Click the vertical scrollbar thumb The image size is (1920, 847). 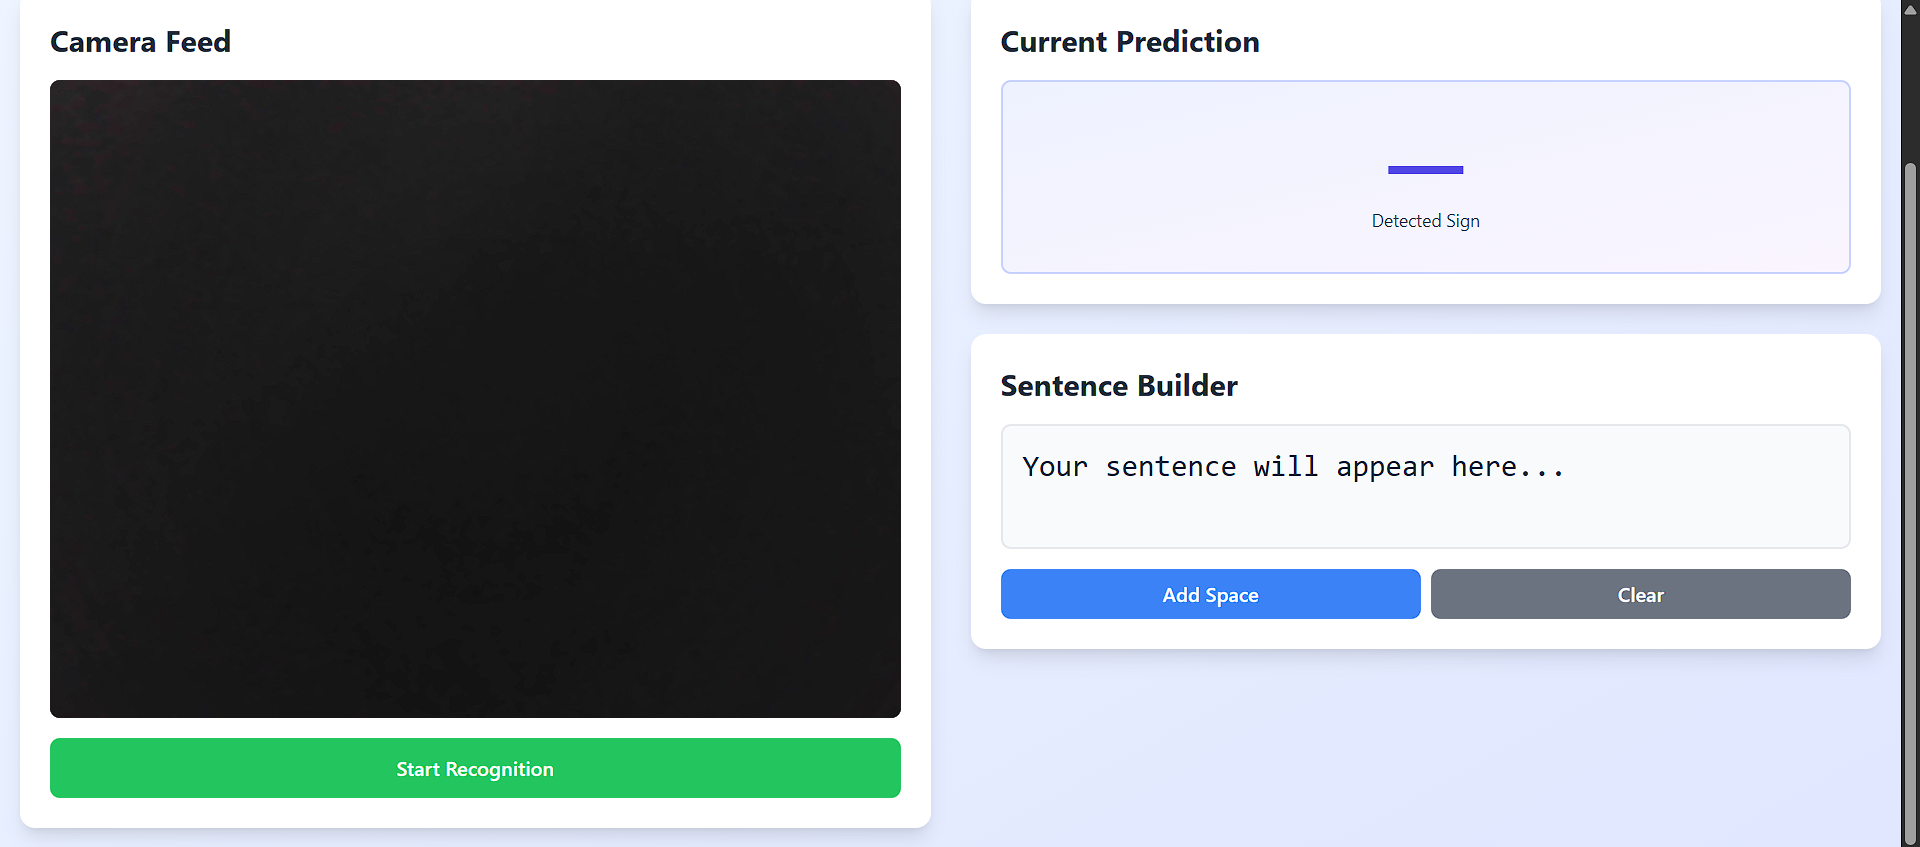[x=1910, y=500]
